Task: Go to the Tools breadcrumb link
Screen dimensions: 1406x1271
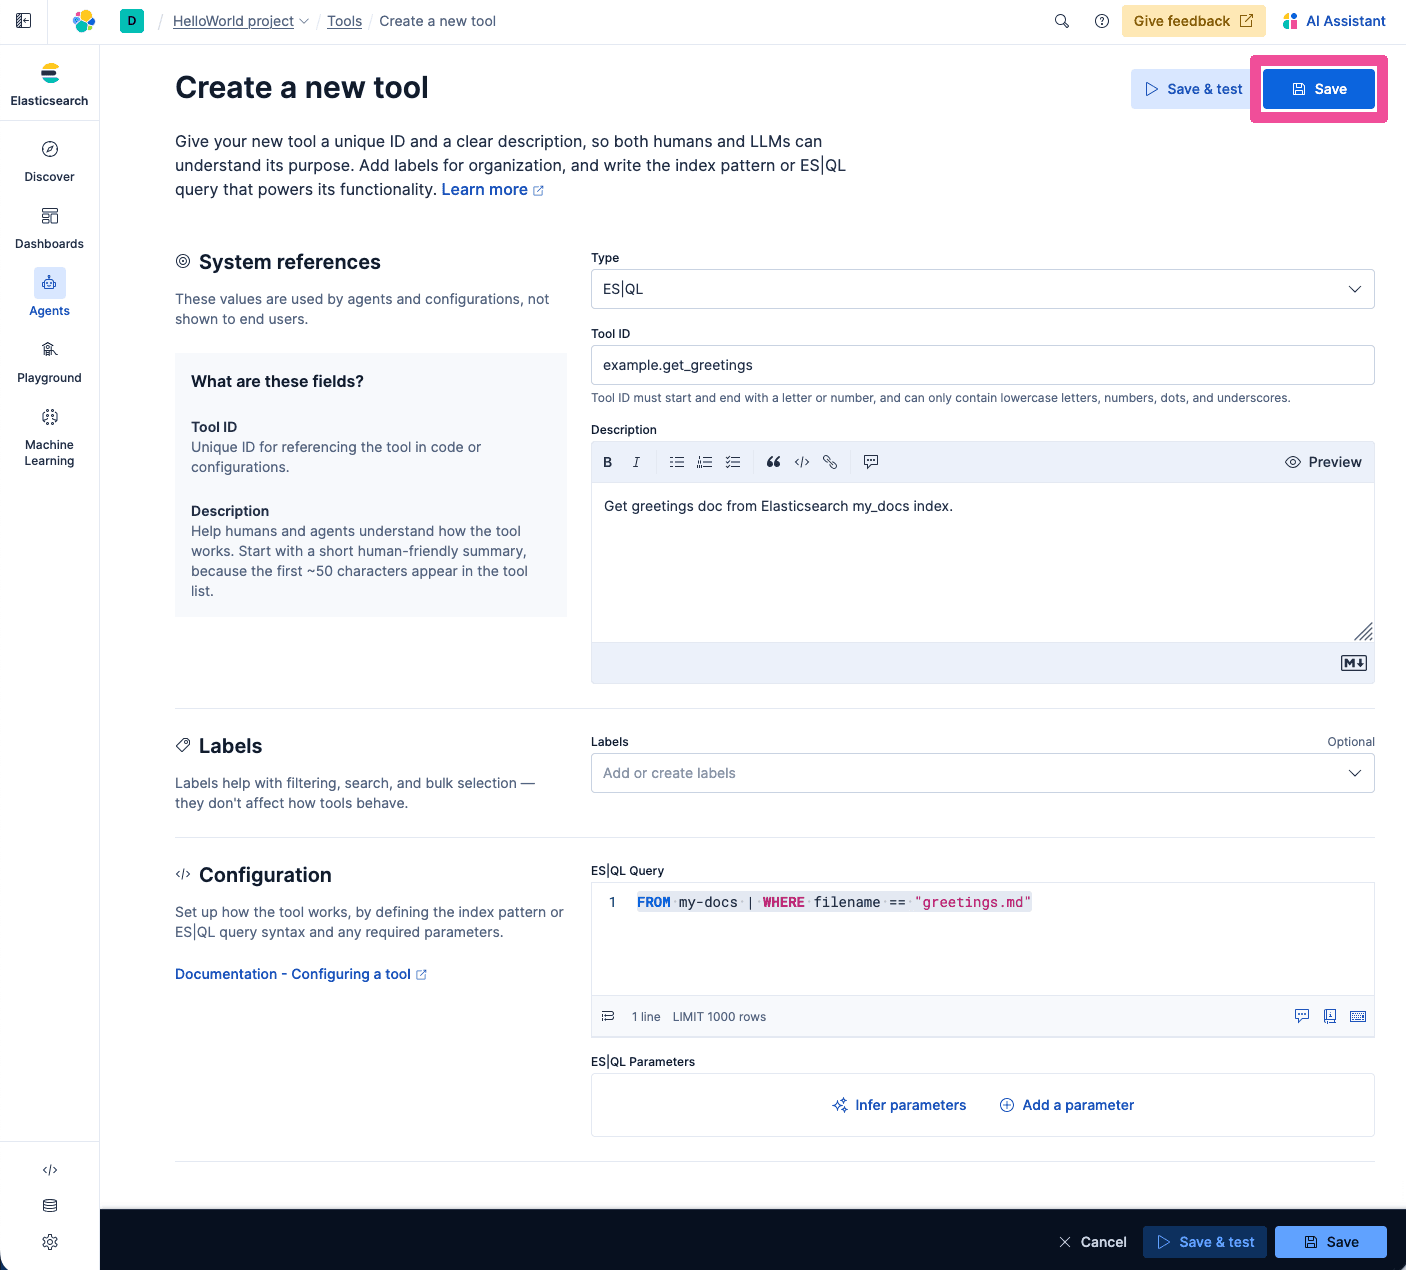Action: click(x=344, y=20)
